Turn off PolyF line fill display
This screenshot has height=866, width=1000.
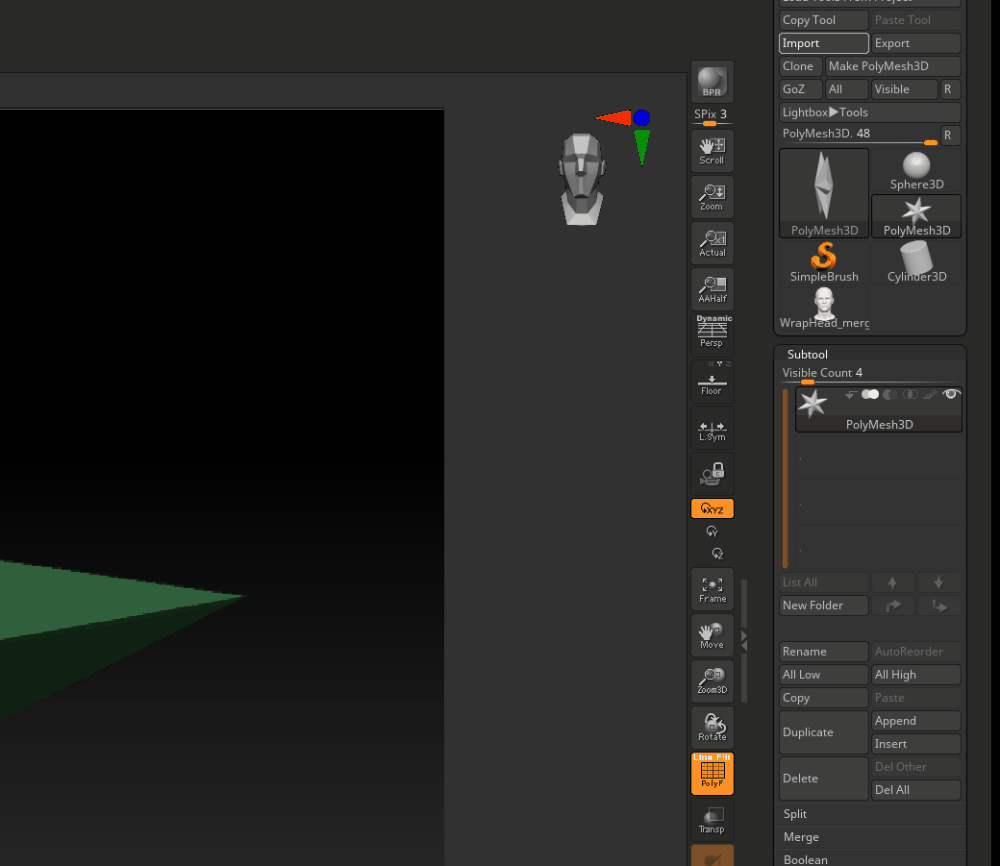(712, 773)
